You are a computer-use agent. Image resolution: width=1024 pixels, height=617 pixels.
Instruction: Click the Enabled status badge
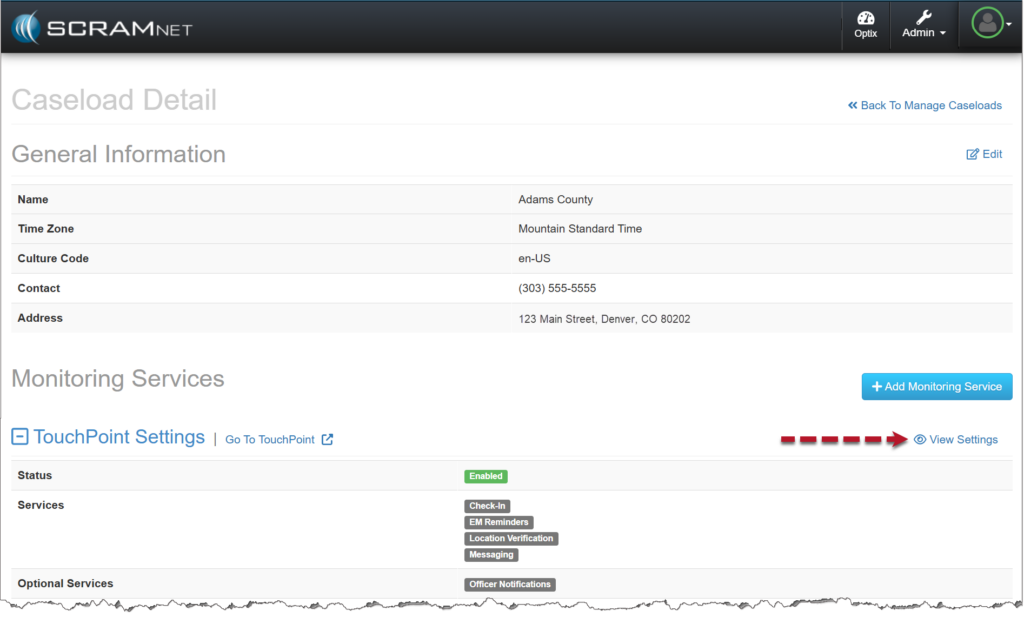tap(485, 476)
